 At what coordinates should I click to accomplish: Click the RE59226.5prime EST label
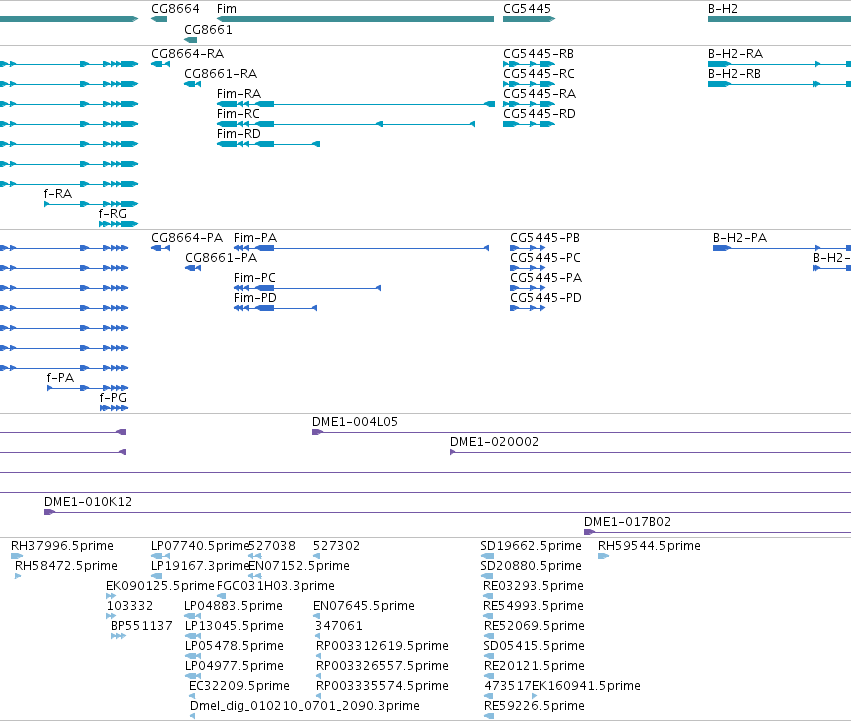tap(534, 706)
